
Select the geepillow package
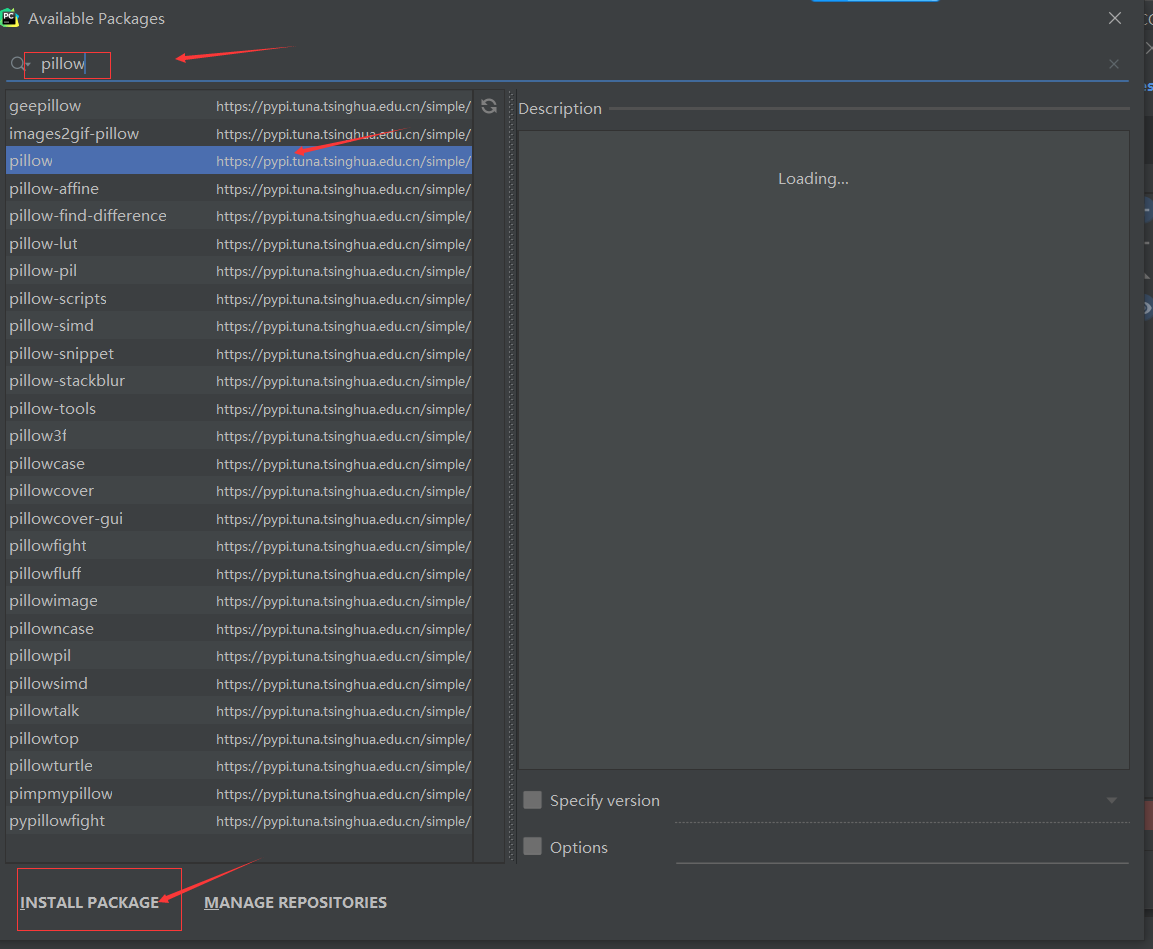pos(239,106)
